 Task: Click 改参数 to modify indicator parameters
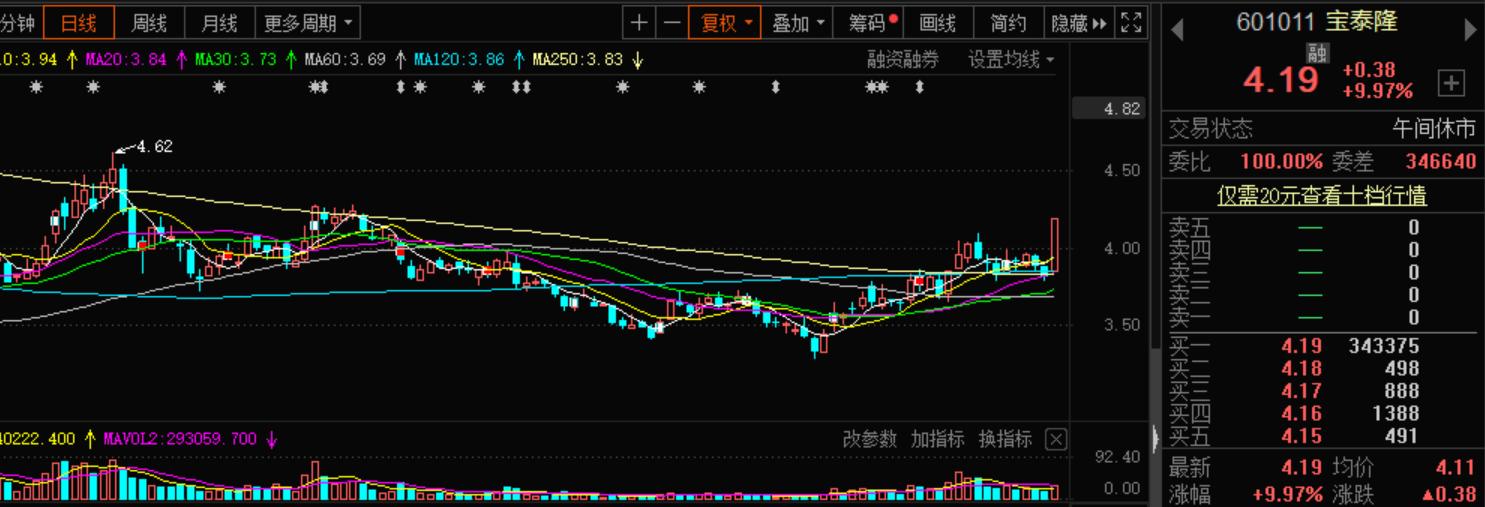click(x=870, y=439)
